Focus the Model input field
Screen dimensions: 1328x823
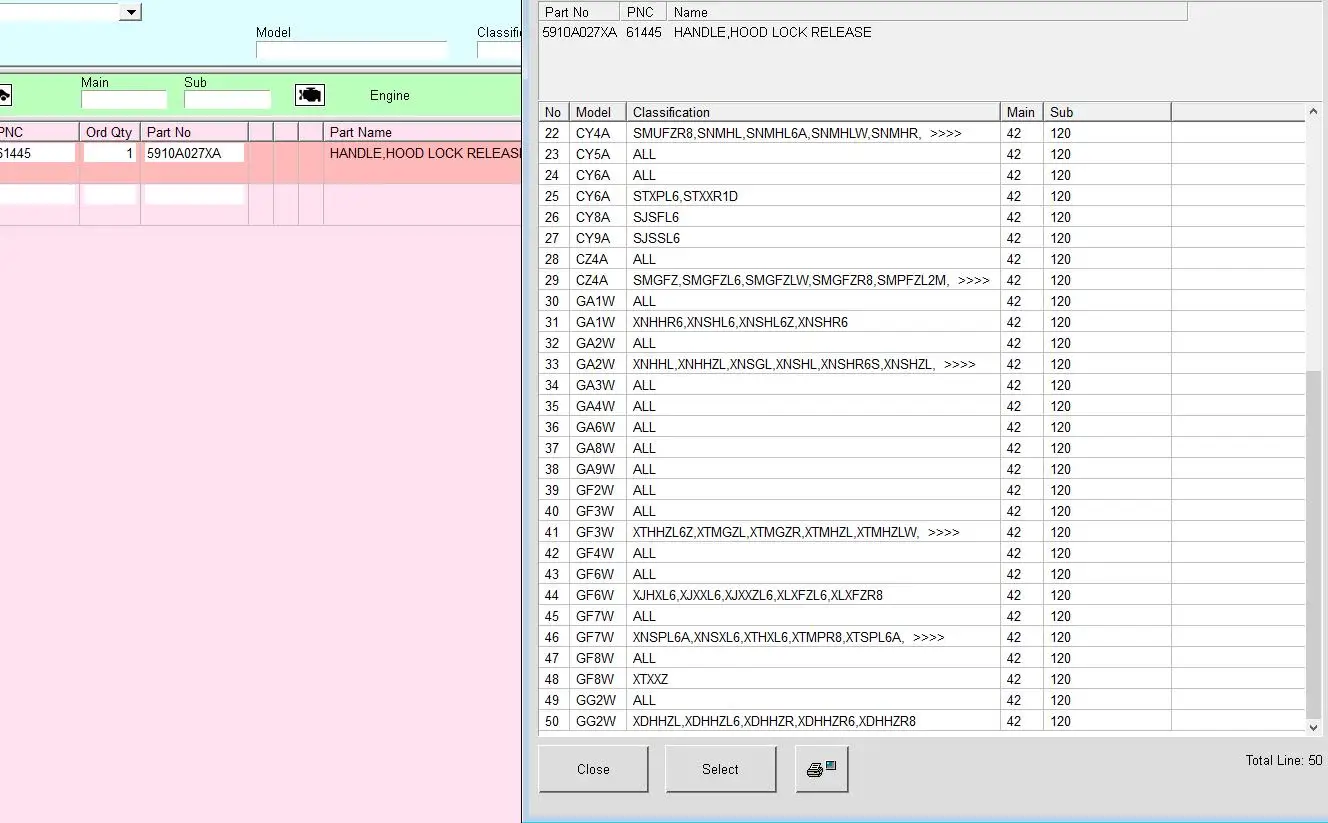(x=351, y=50)
